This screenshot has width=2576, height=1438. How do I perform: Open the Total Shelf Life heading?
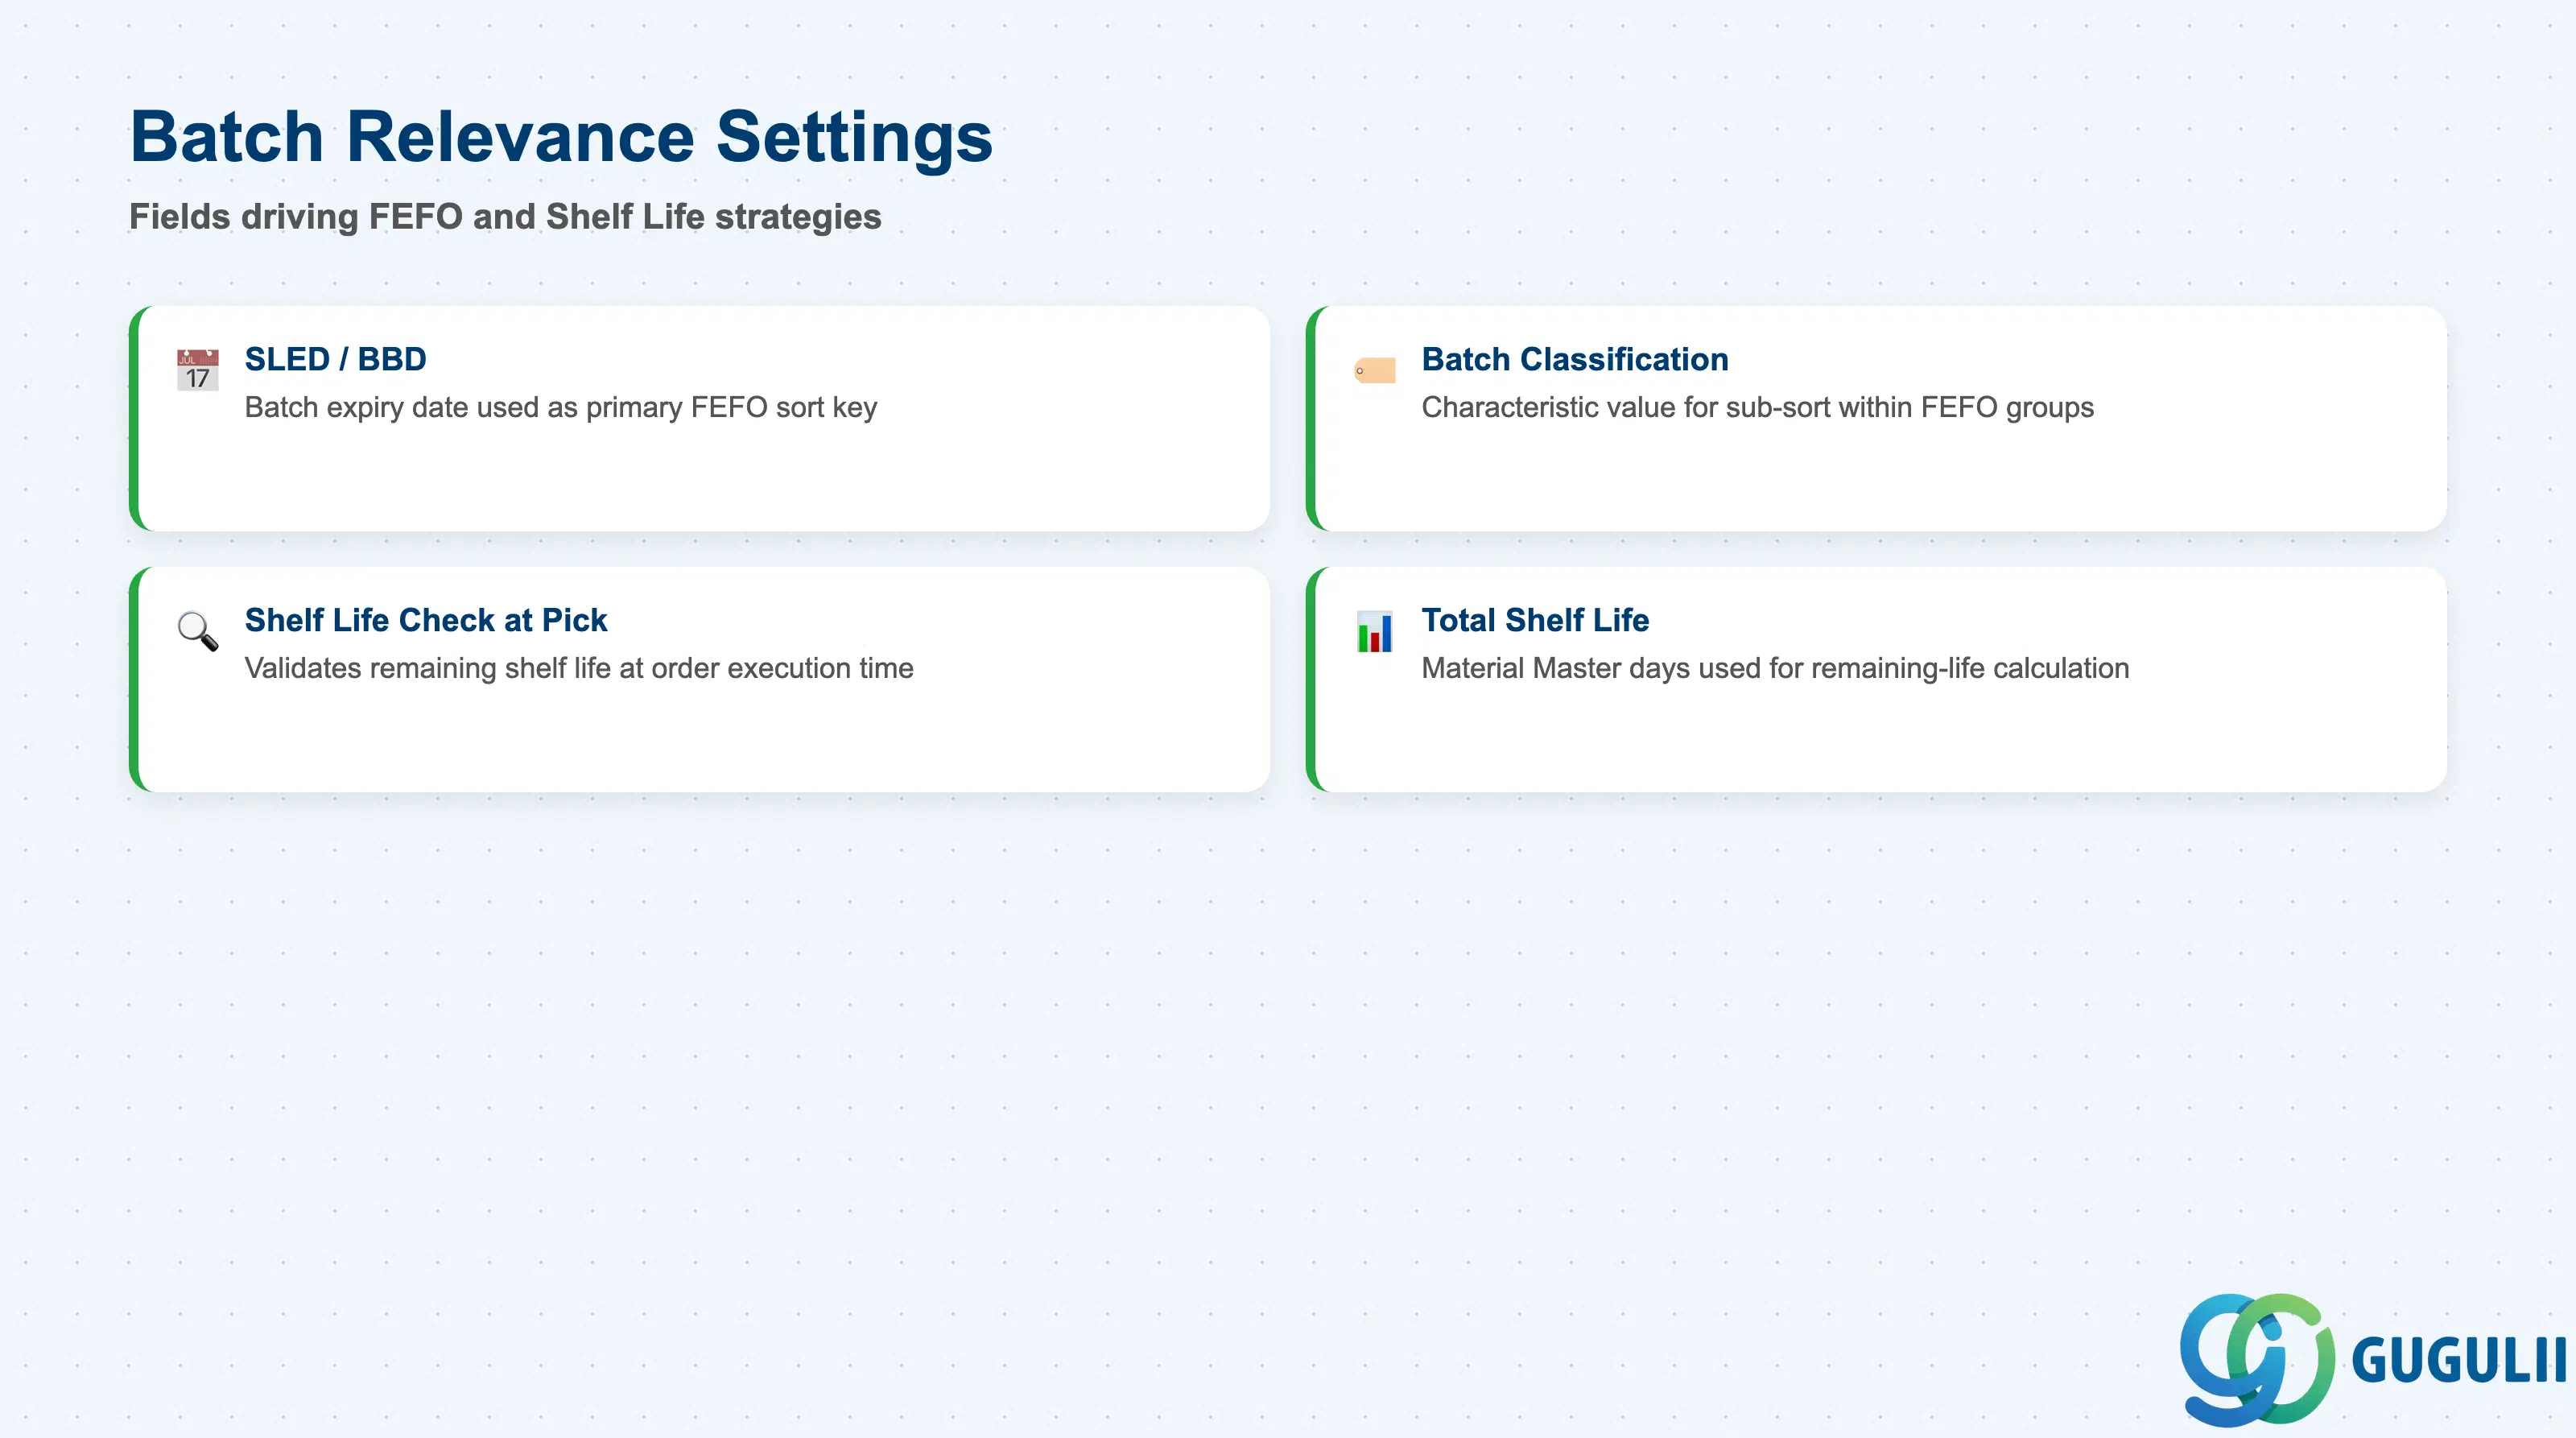click(1535, 620)
